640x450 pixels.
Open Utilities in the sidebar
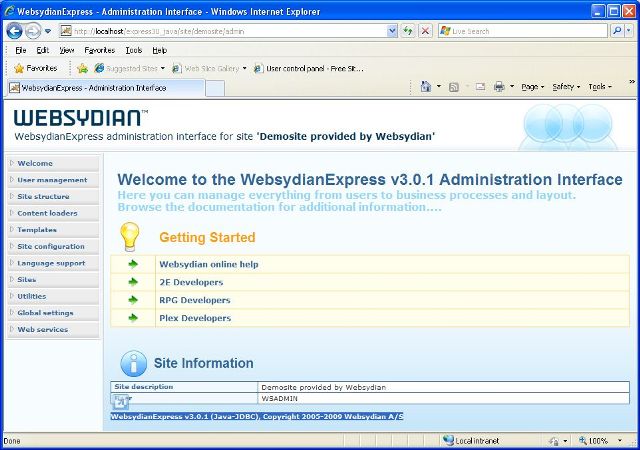(53, 296)
